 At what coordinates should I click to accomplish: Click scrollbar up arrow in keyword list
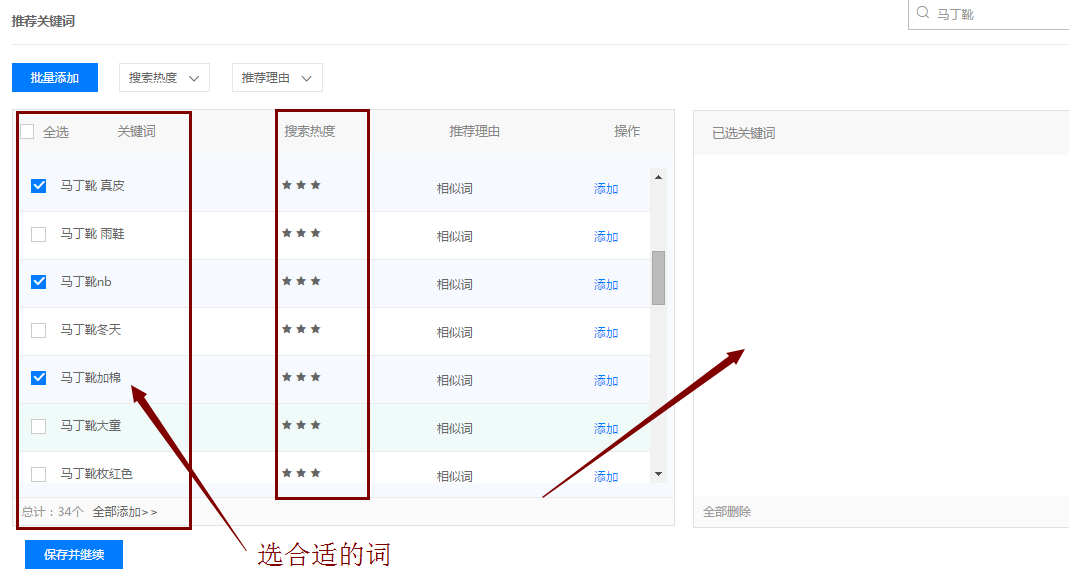(658, 178)
